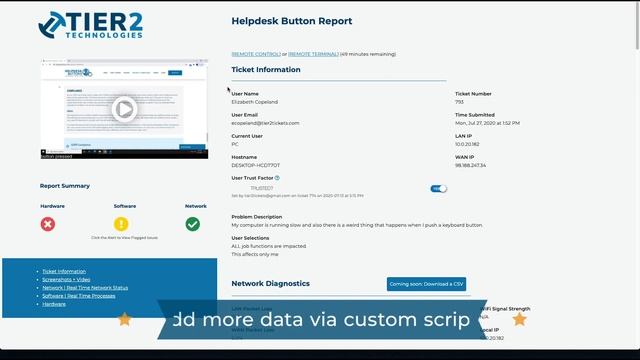Play the ticket video recording
The image size is (640, 360).
[124, 109]
